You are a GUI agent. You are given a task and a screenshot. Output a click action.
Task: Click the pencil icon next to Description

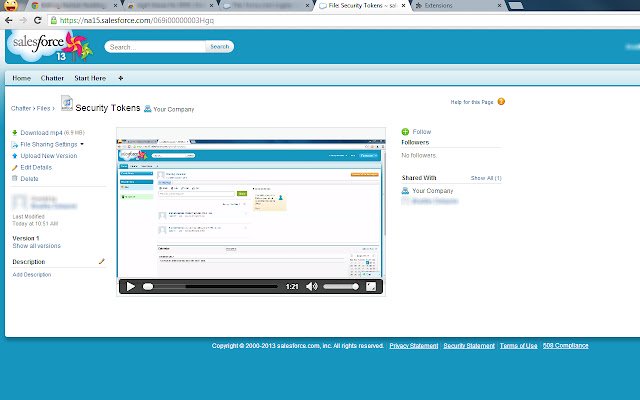coord(102,261)
